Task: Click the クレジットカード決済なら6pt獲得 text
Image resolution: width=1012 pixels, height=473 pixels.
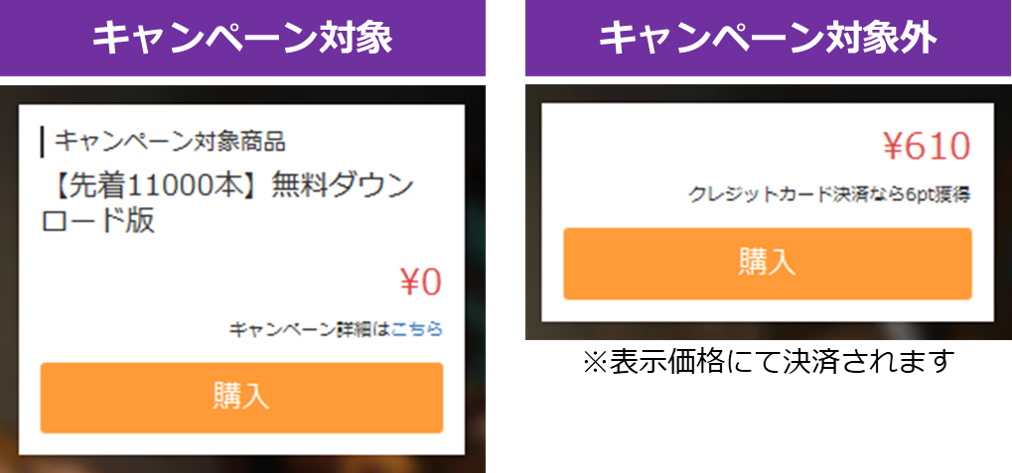Action: click(x=830, y=195)
